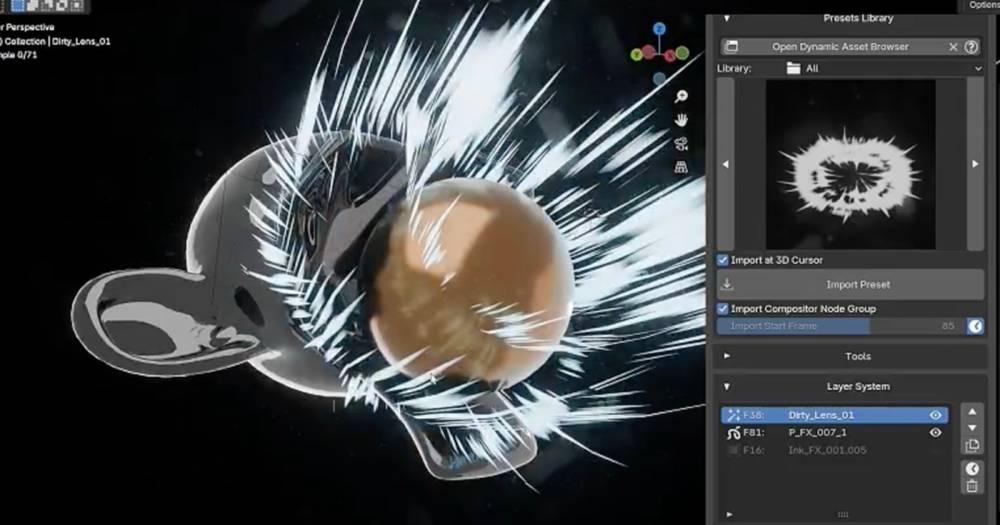Click the zoom magnifier viewport icon
This screenshot has width=1000, height=525.
coord(681,96)
